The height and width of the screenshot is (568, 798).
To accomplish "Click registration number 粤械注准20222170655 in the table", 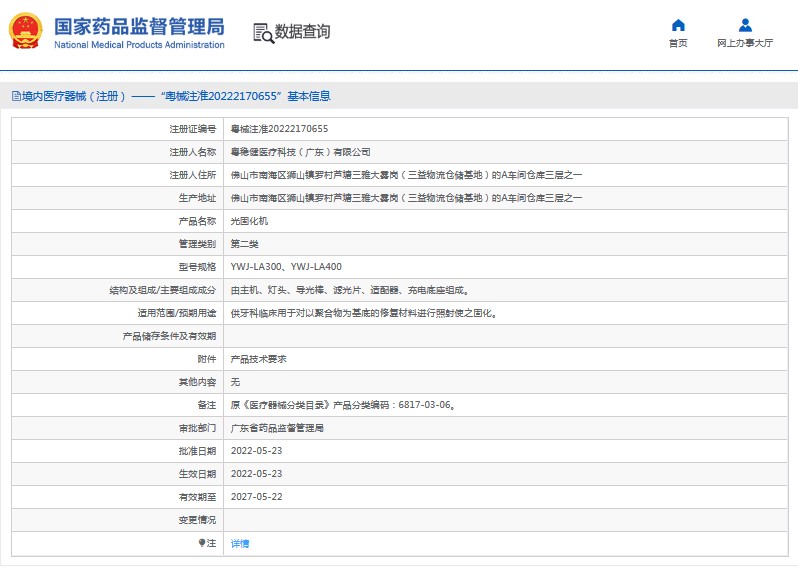I will [x=279, y=129].
